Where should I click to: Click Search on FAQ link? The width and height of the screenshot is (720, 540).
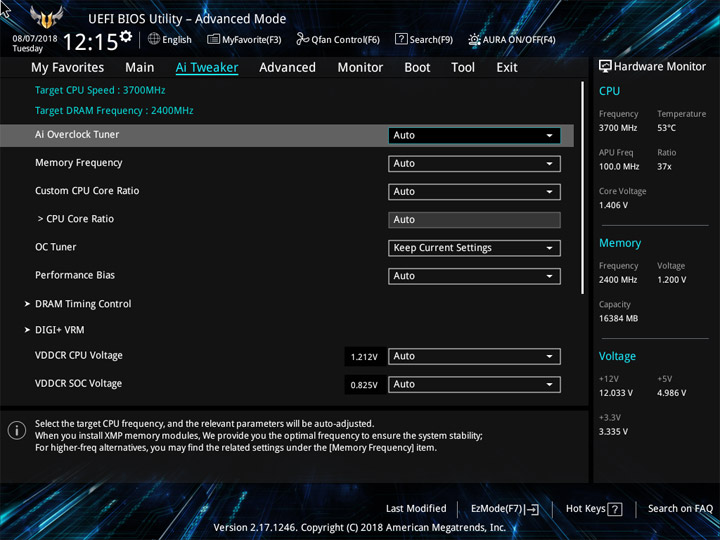click(x=680, y=508)
